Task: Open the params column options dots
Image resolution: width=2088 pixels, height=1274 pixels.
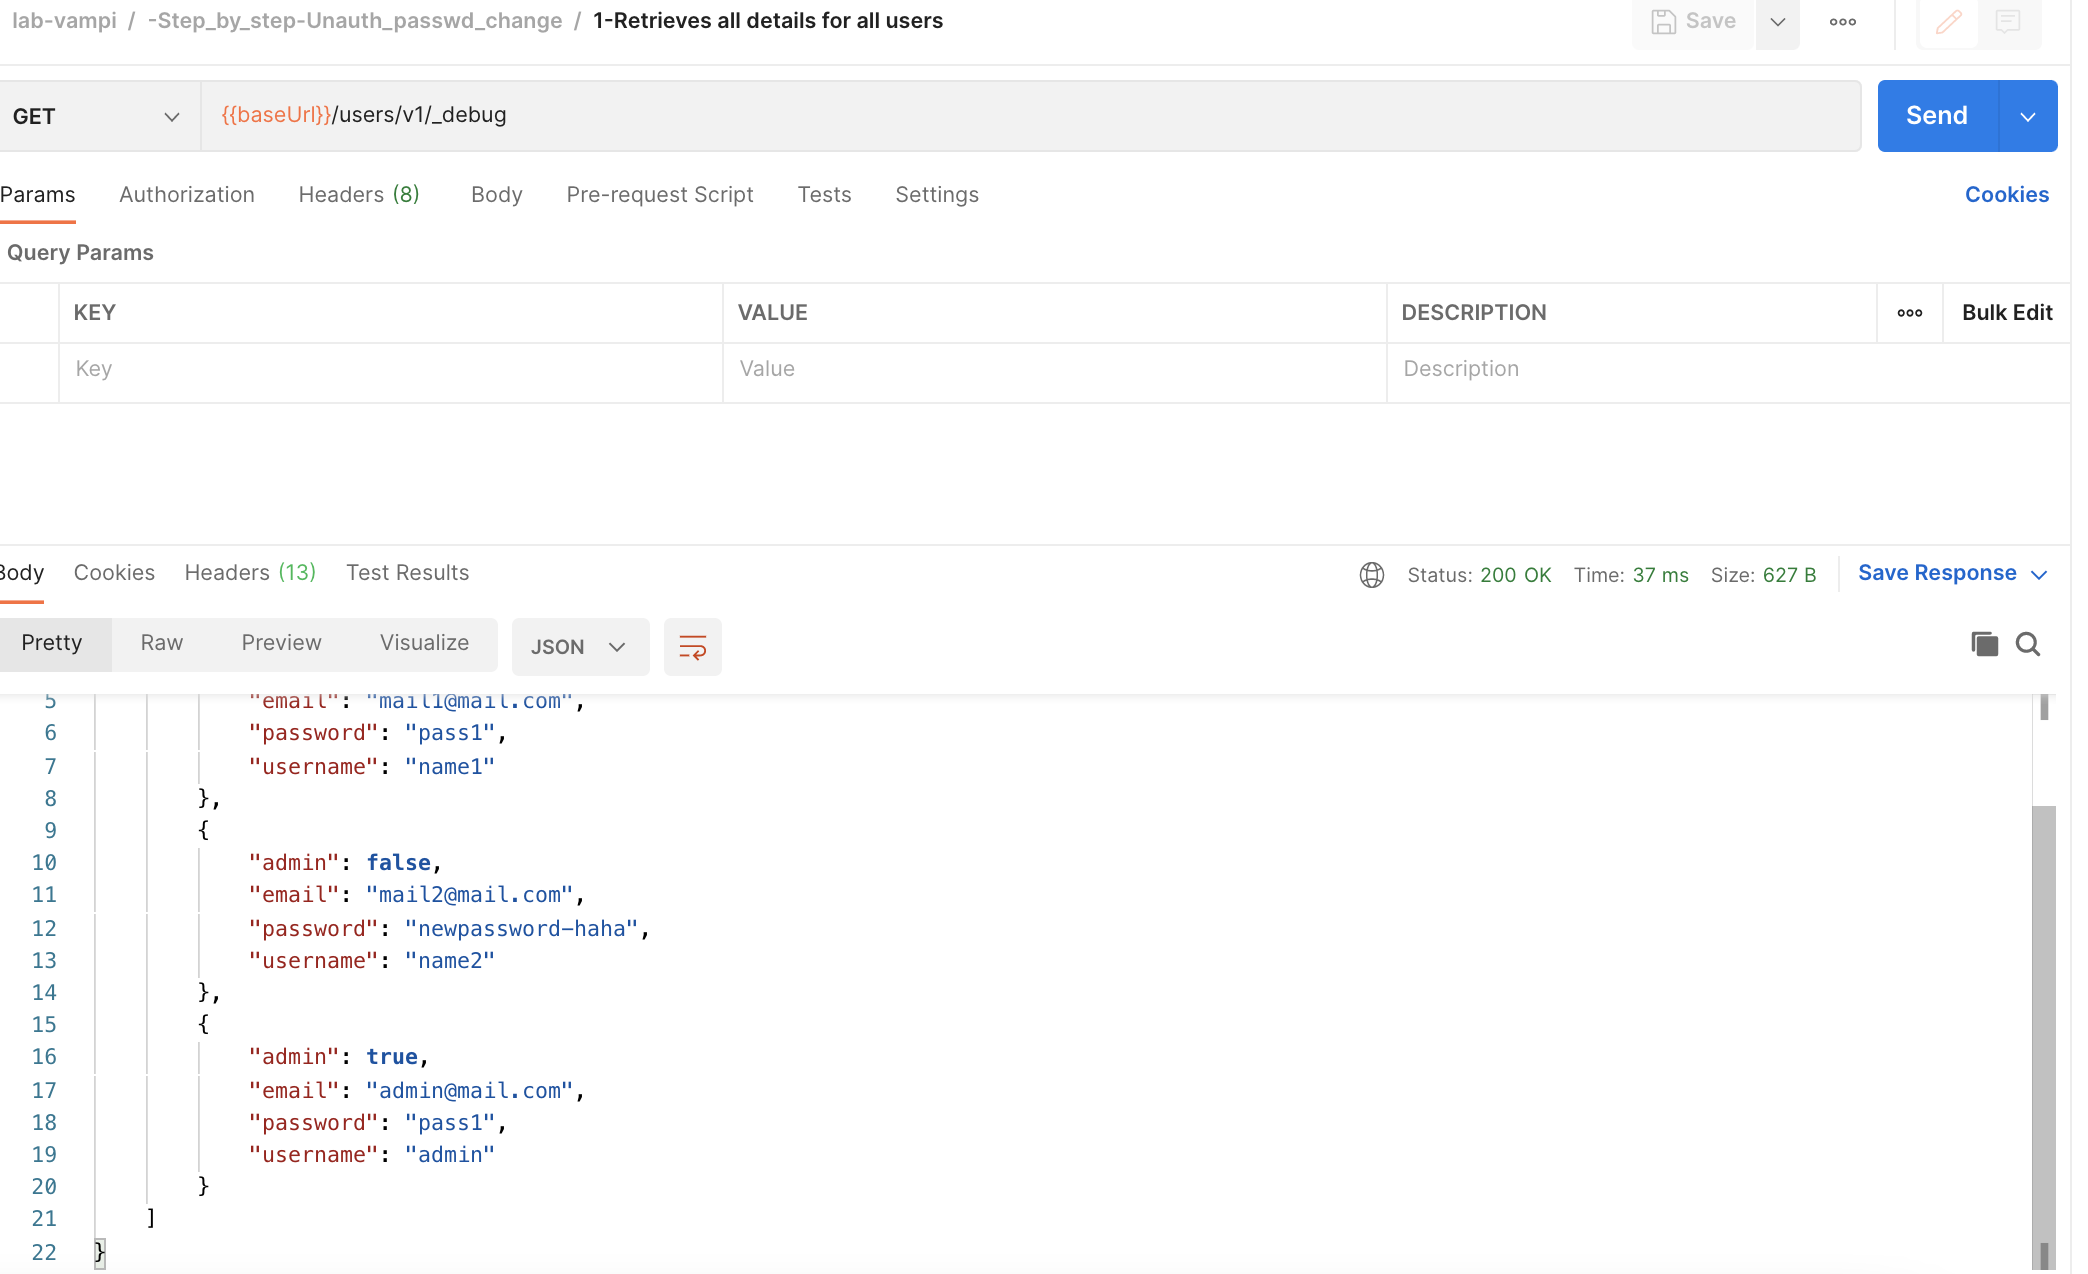Action: point(1909,313)
